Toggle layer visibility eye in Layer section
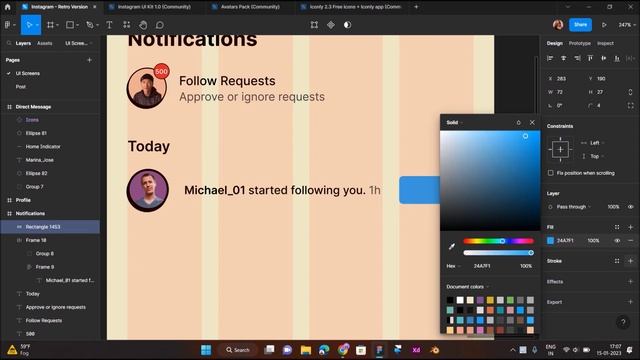 tap(631, 207)
